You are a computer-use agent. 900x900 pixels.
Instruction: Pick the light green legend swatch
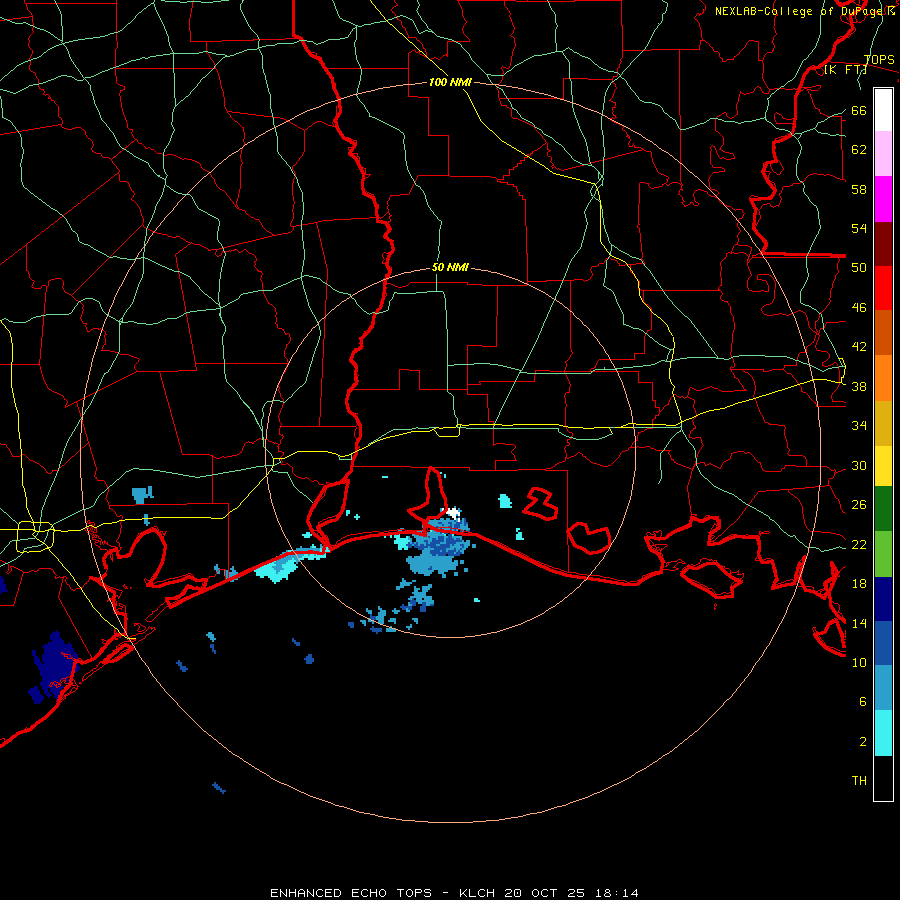(x=883, y=554)
